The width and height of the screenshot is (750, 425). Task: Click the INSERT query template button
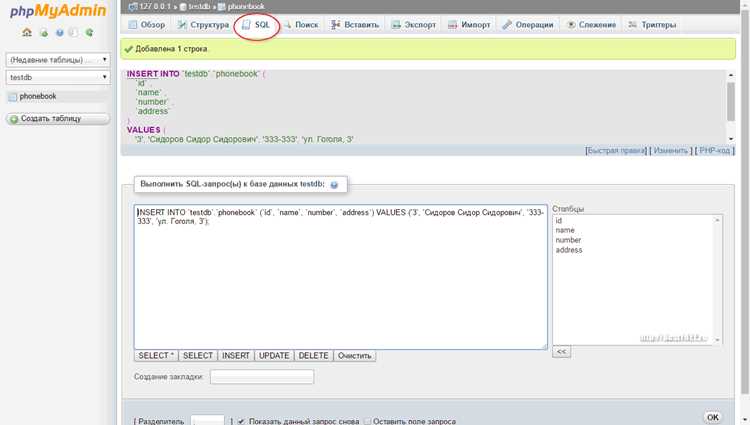[236, 356]
